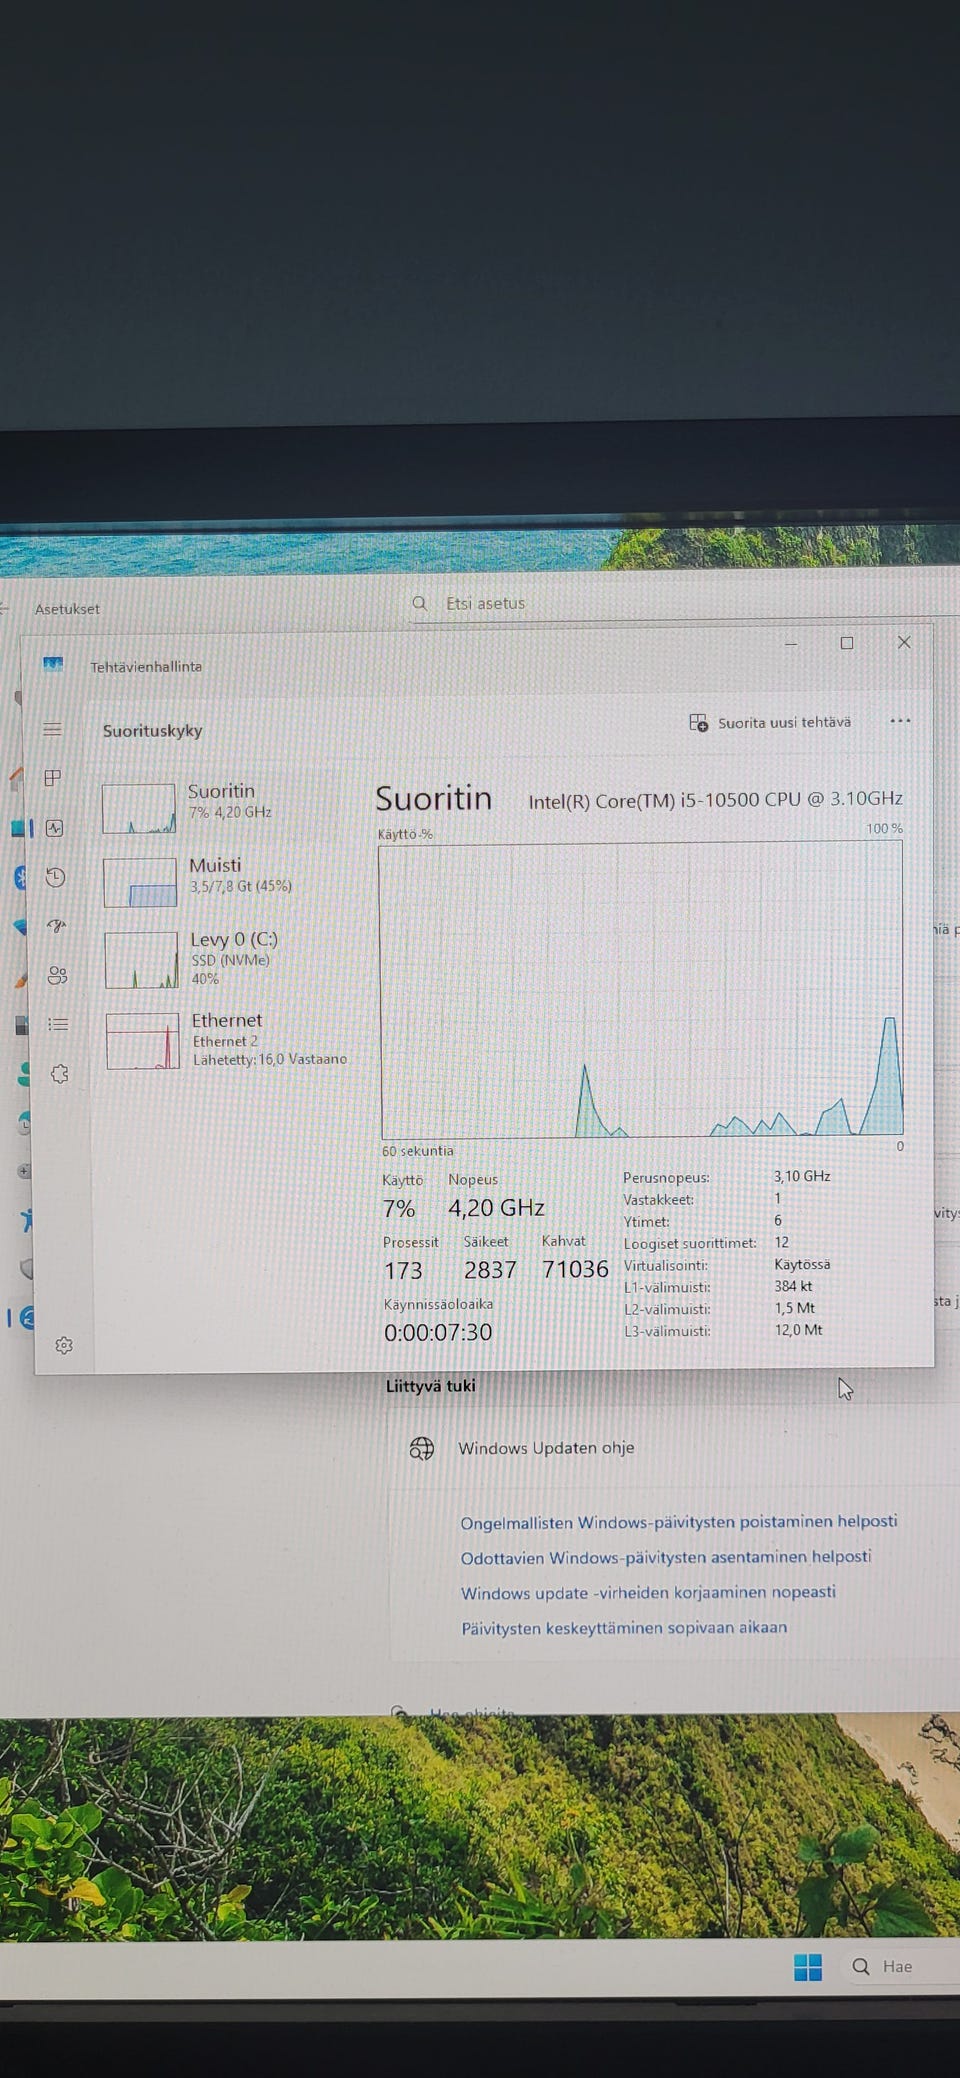Open the Users page icon

(x=57, y=975)
